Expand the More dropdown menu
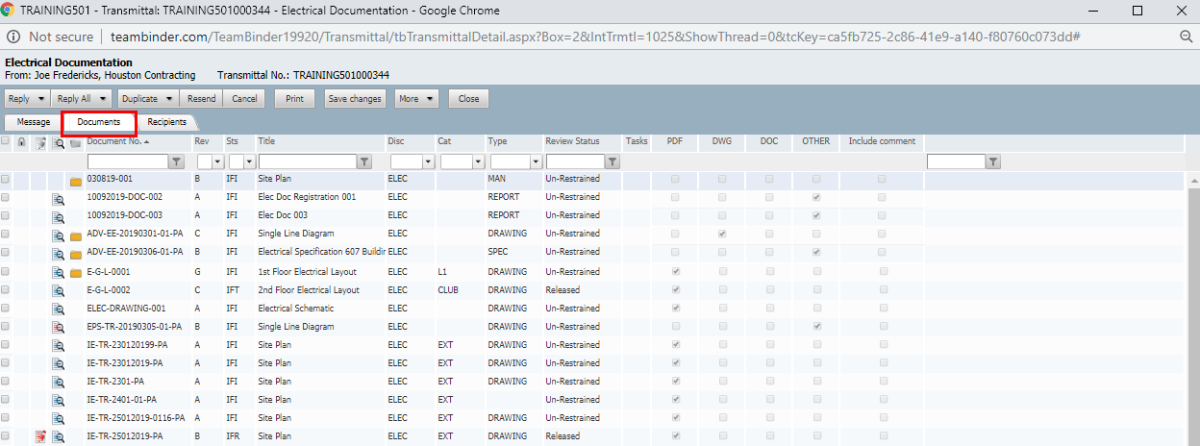Image resolution: width=1200 pixels, height=446 pixels. [429, 99]
